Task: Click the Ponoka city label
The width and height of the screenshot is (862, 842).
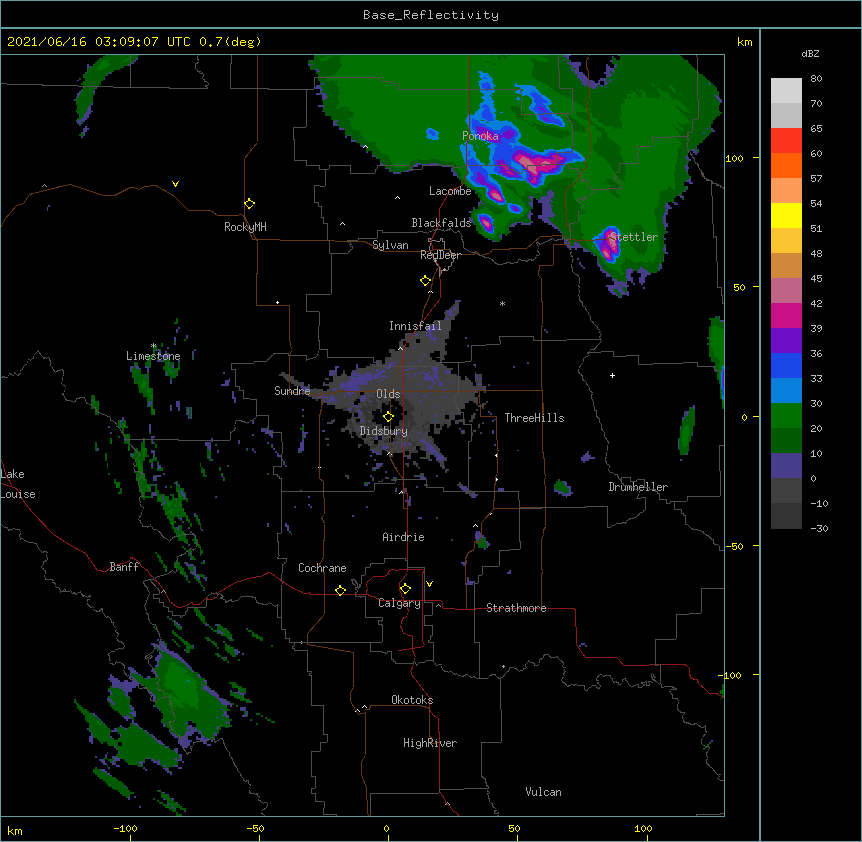Action: (480, 136)
